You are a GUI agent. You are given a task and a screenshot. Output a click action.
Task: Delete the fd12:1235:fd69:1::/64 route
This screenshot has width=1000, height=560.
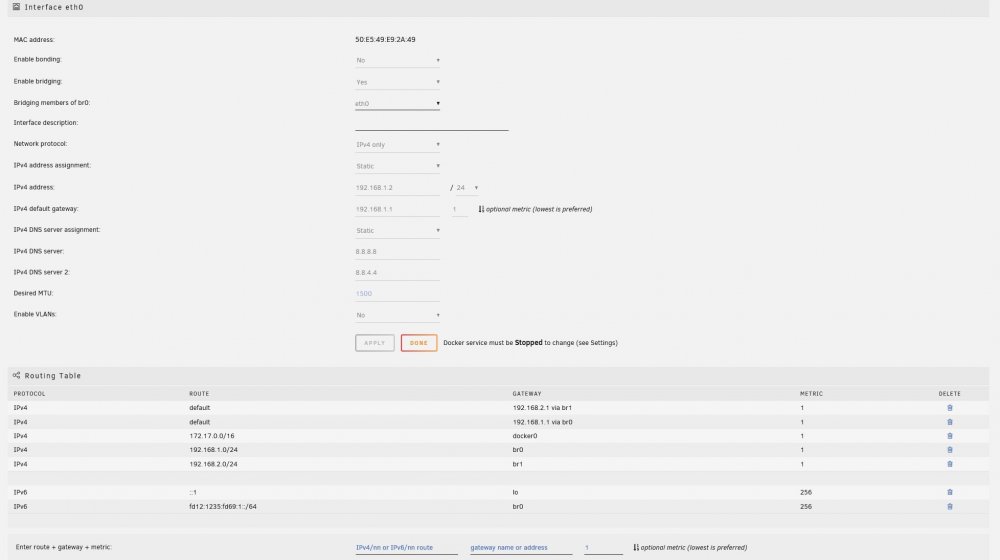pyautogui.click(x=950, y=506)
